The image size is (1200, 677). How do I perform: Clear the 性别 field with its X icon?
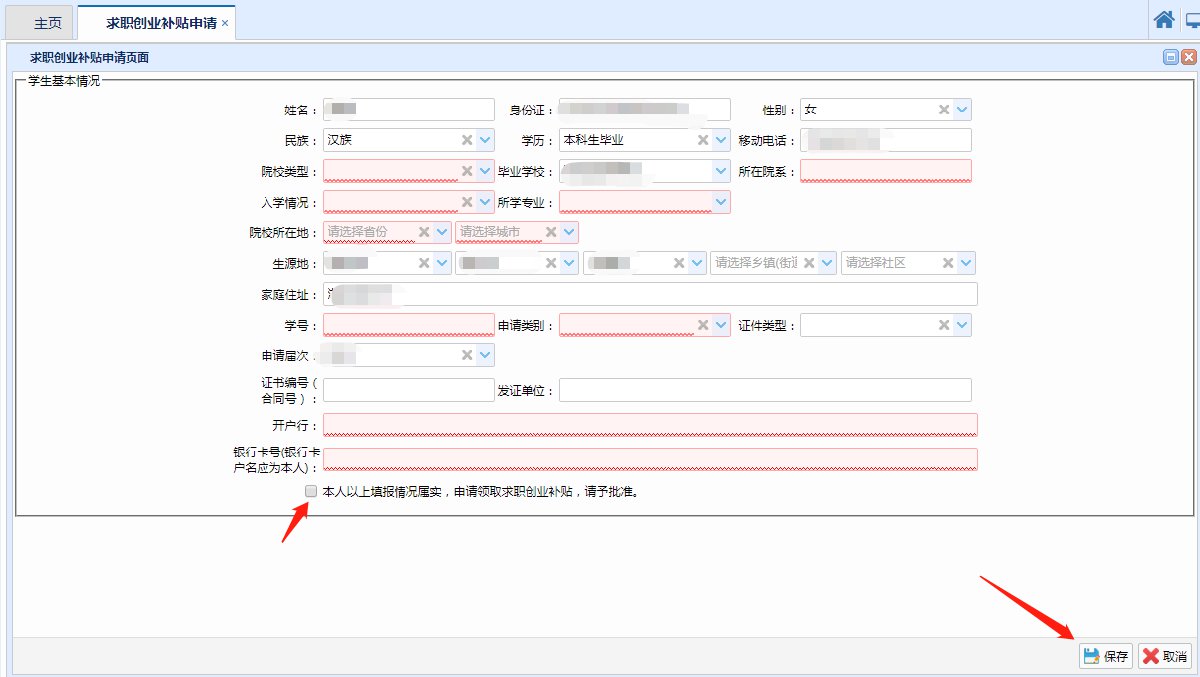(x=944, y=110)
